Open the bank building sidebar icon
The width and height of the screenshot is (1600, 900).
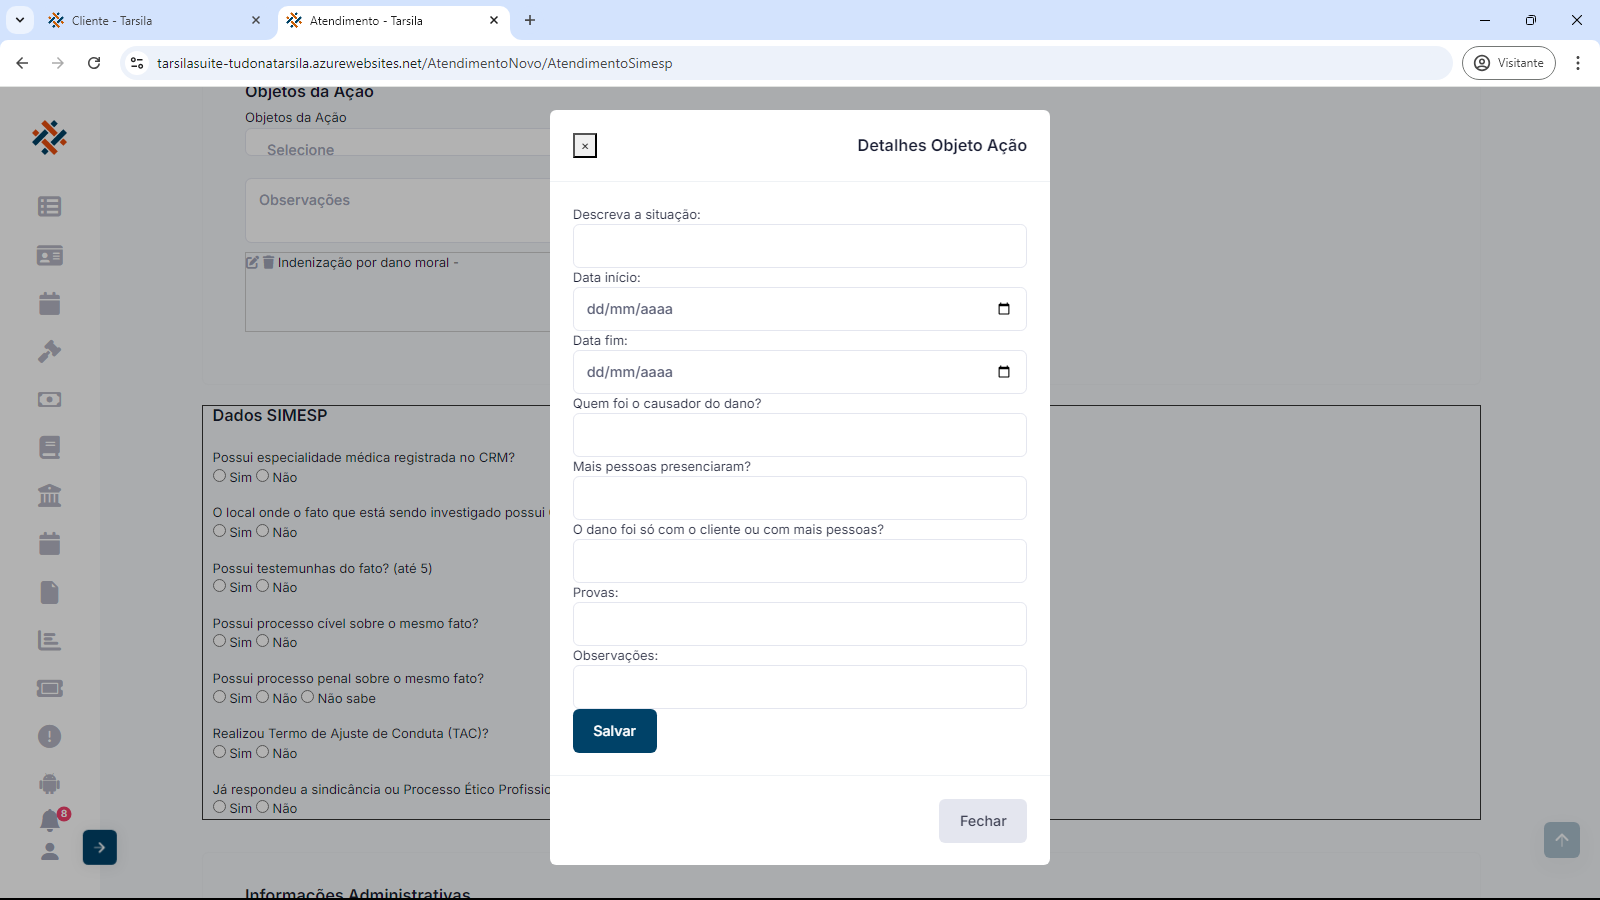point(49,495)
